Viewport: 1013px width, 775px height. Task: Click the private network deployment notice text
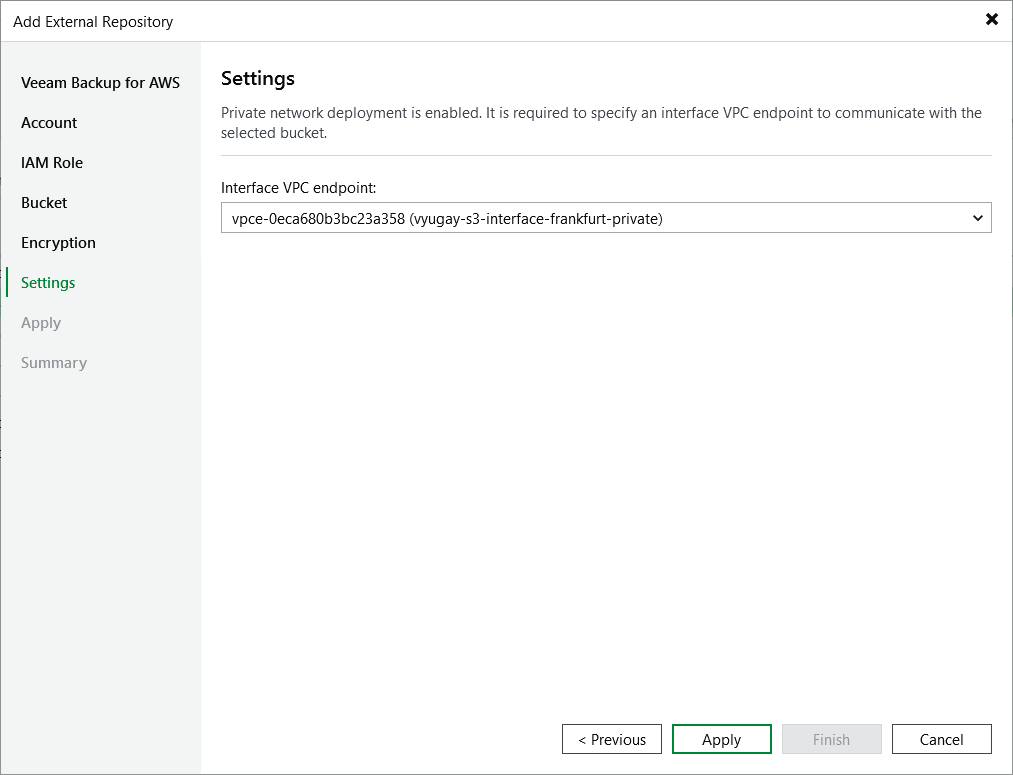coord(600,122)
